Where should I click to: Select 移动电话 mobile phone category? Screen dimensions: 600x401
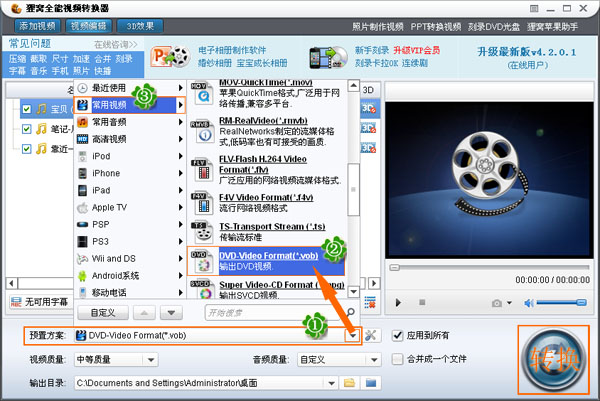[129, 293]
